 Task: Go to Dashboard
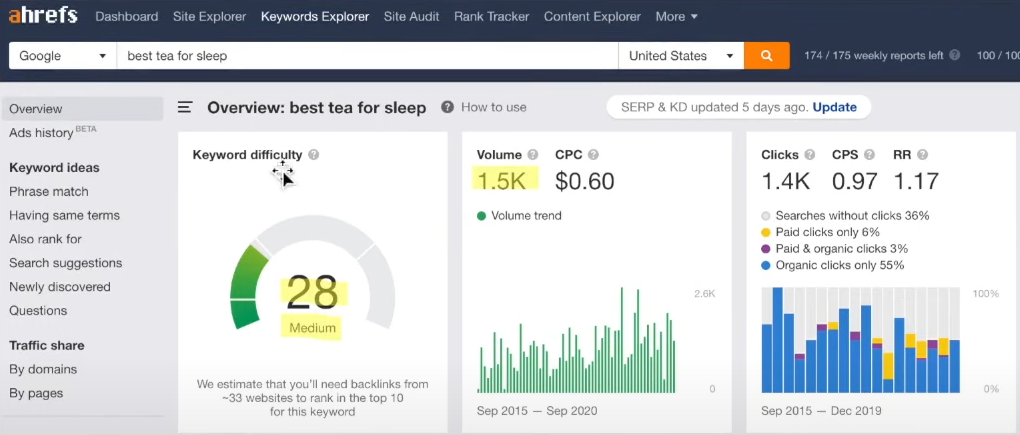tap(126, 17)
